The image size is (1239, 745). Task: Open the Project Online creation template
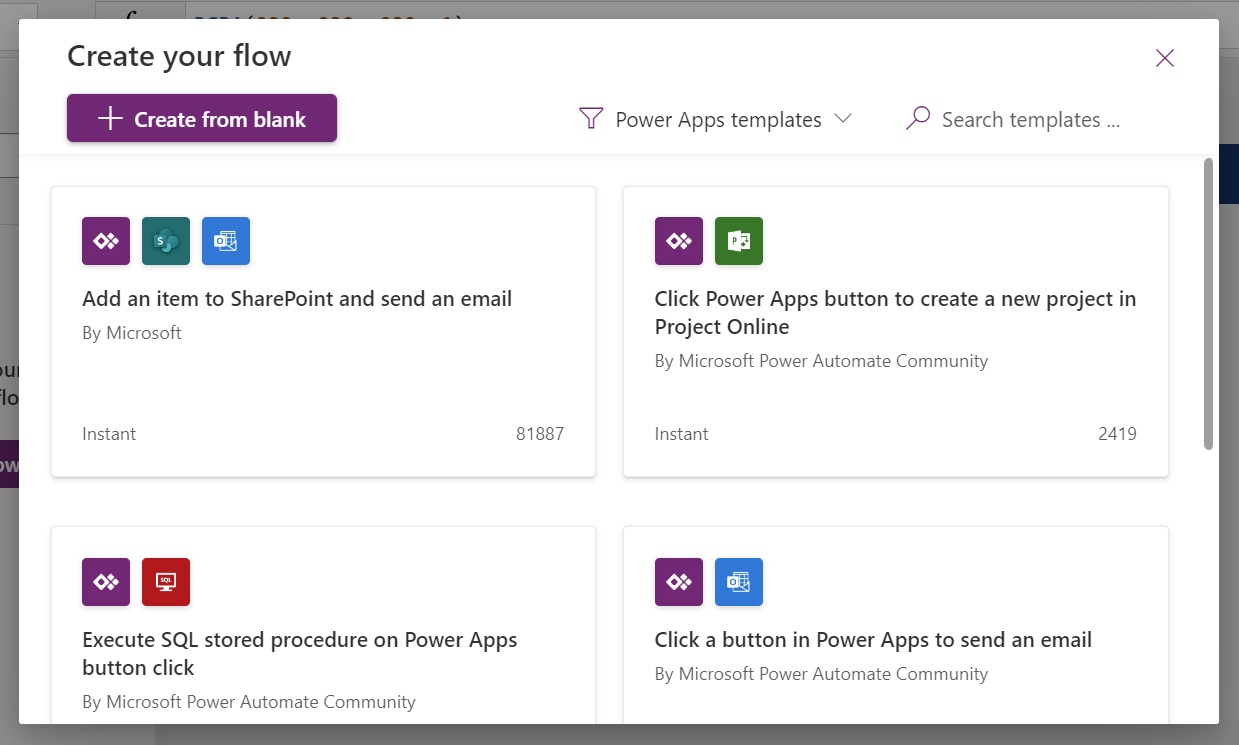coord(895,331)
